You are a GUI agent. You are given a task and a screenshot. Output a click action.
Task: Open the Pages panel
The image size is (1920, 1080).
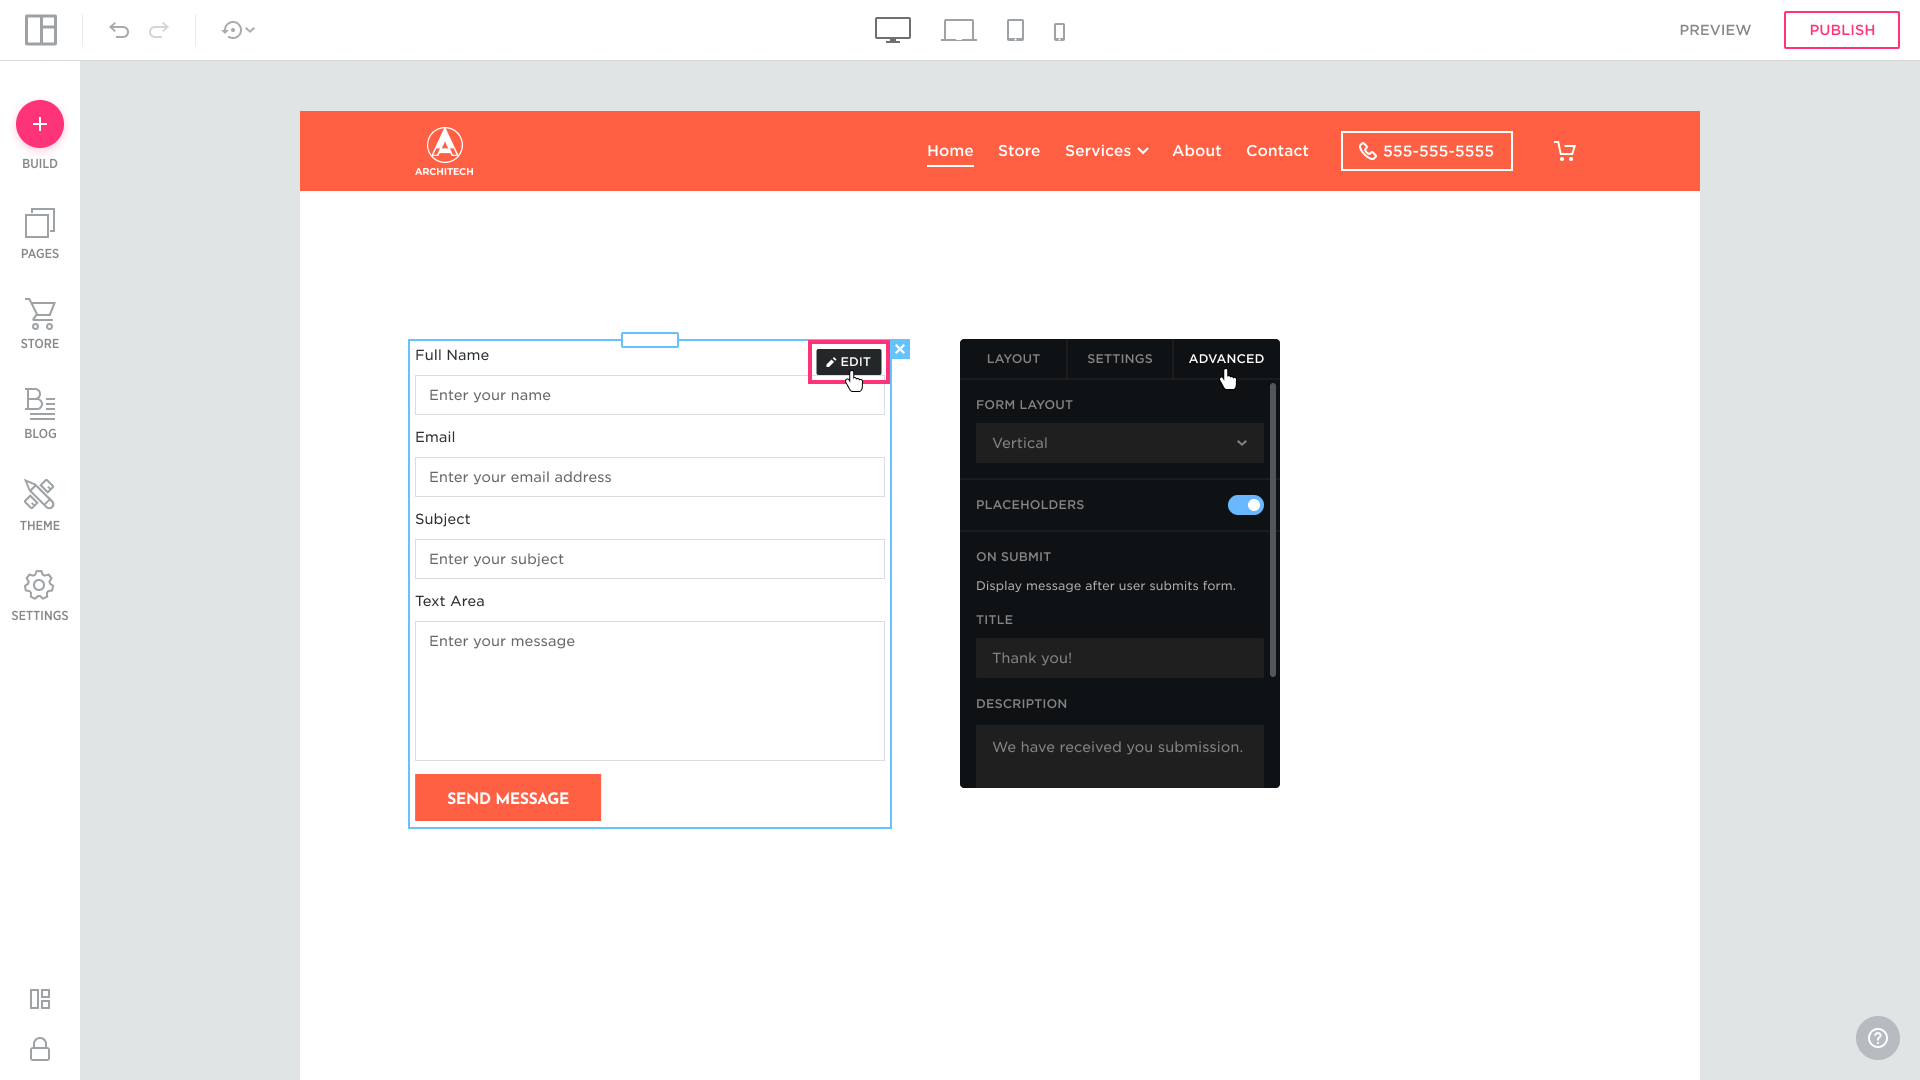click(40, 234)
